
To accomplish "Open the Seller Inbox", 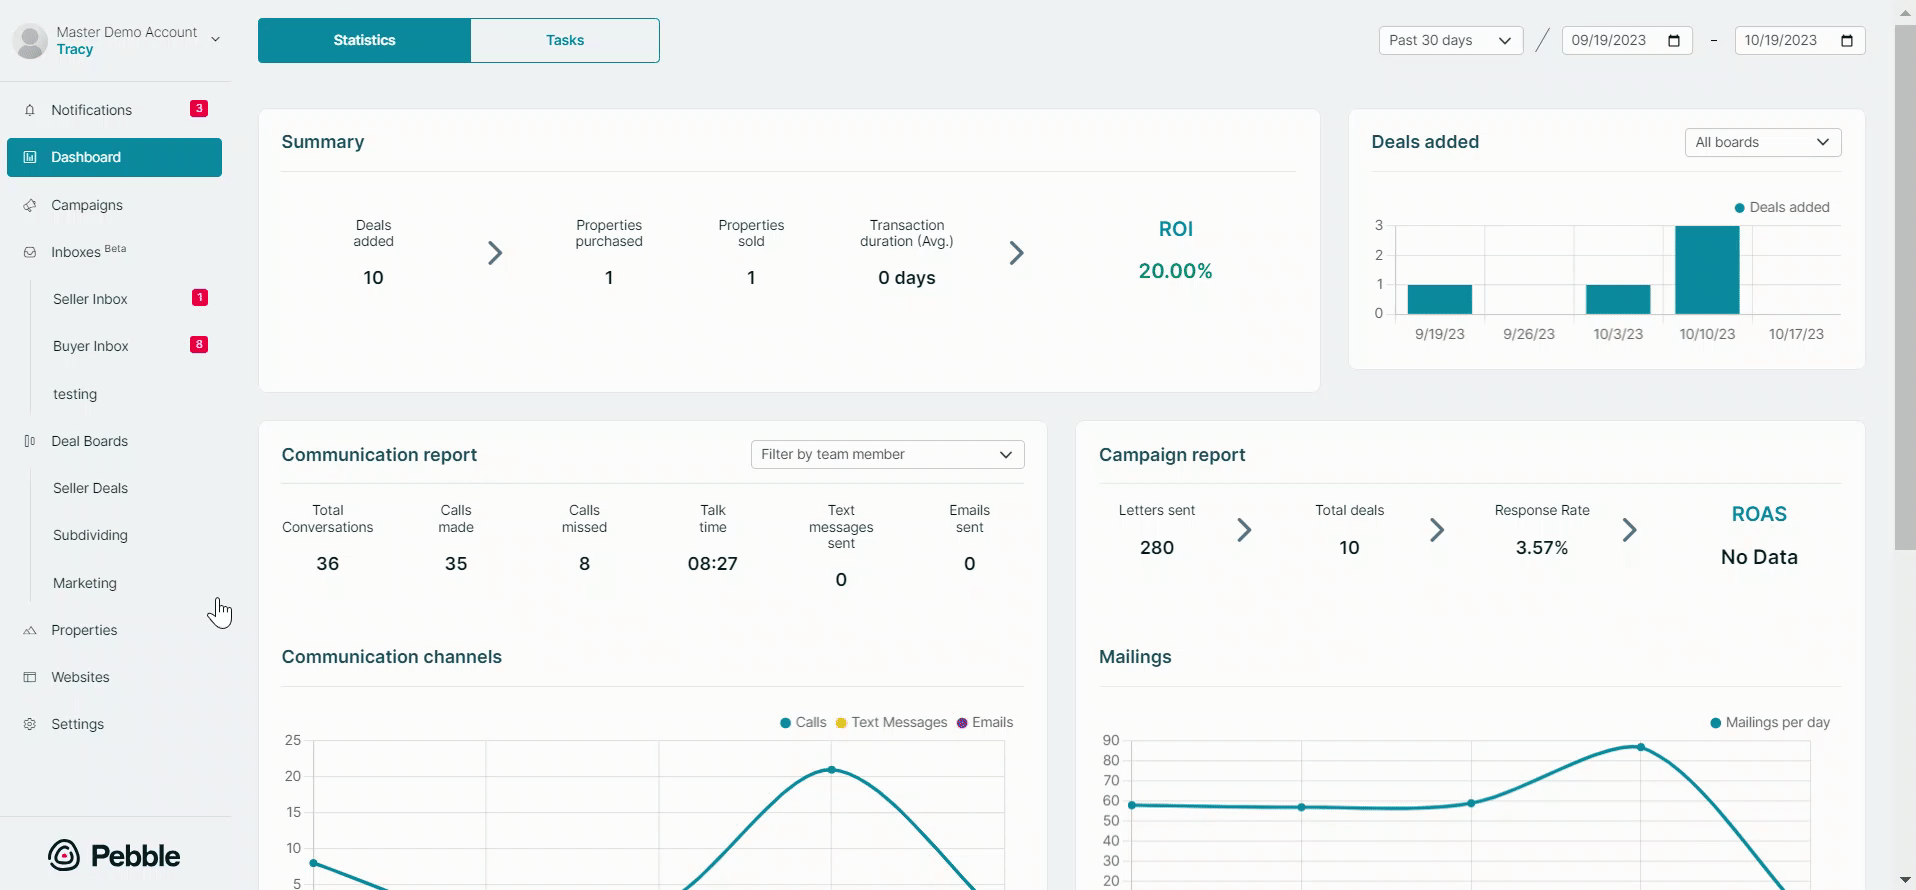I will point(90,299).
